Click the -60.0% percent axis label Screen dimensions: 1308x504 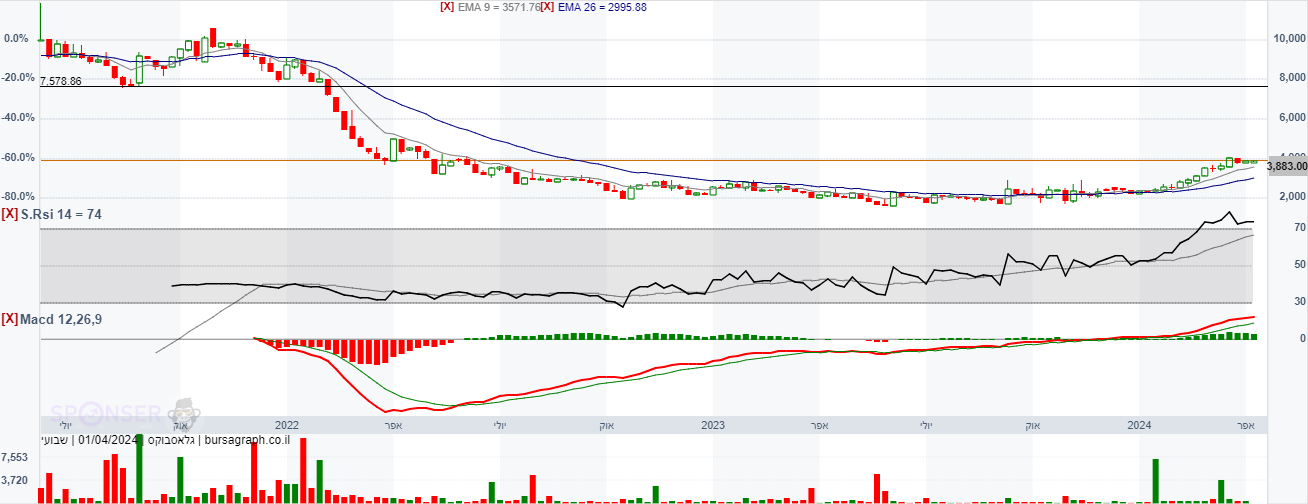click(x=19, y=158)
